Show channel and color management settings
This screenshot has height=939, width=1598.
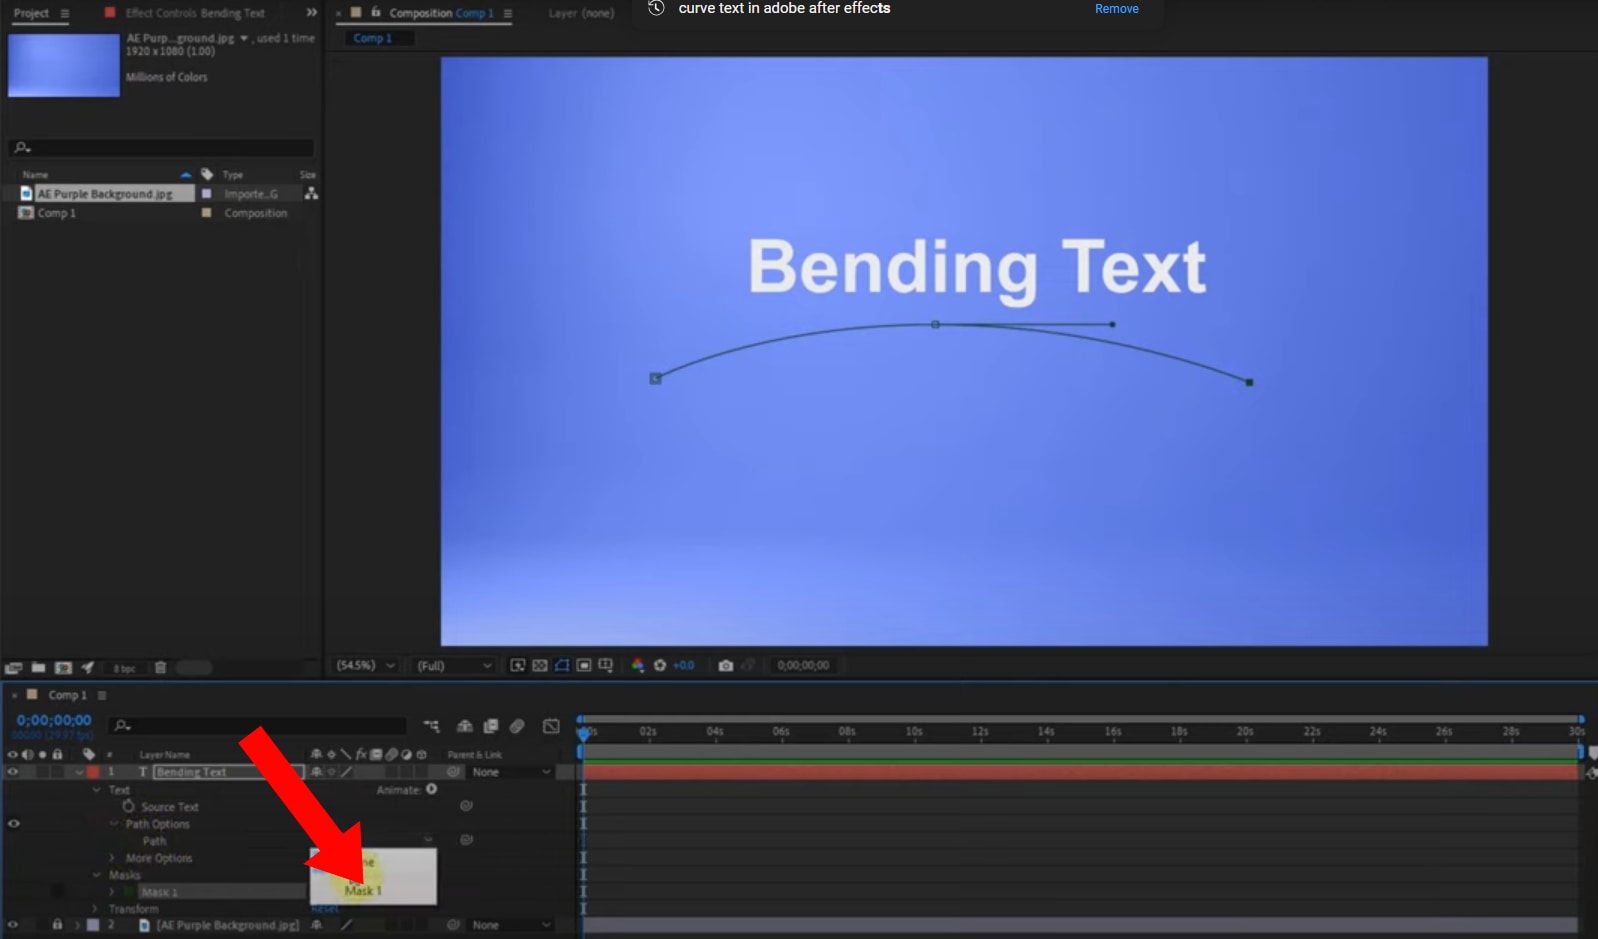click(638, 665)
